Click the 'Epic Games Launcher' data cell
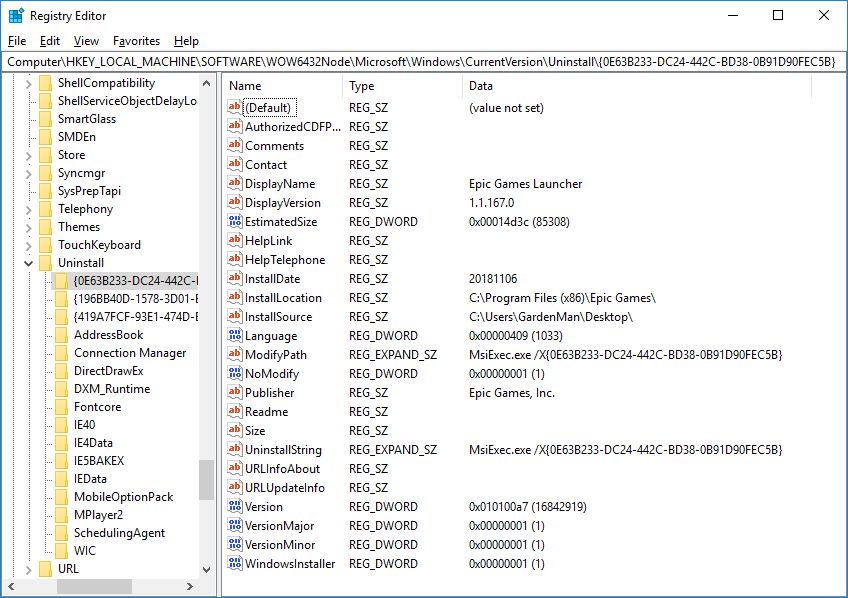The height and width of the screenshot is (598, 848). pyautogui.click(x=525, y=184)
